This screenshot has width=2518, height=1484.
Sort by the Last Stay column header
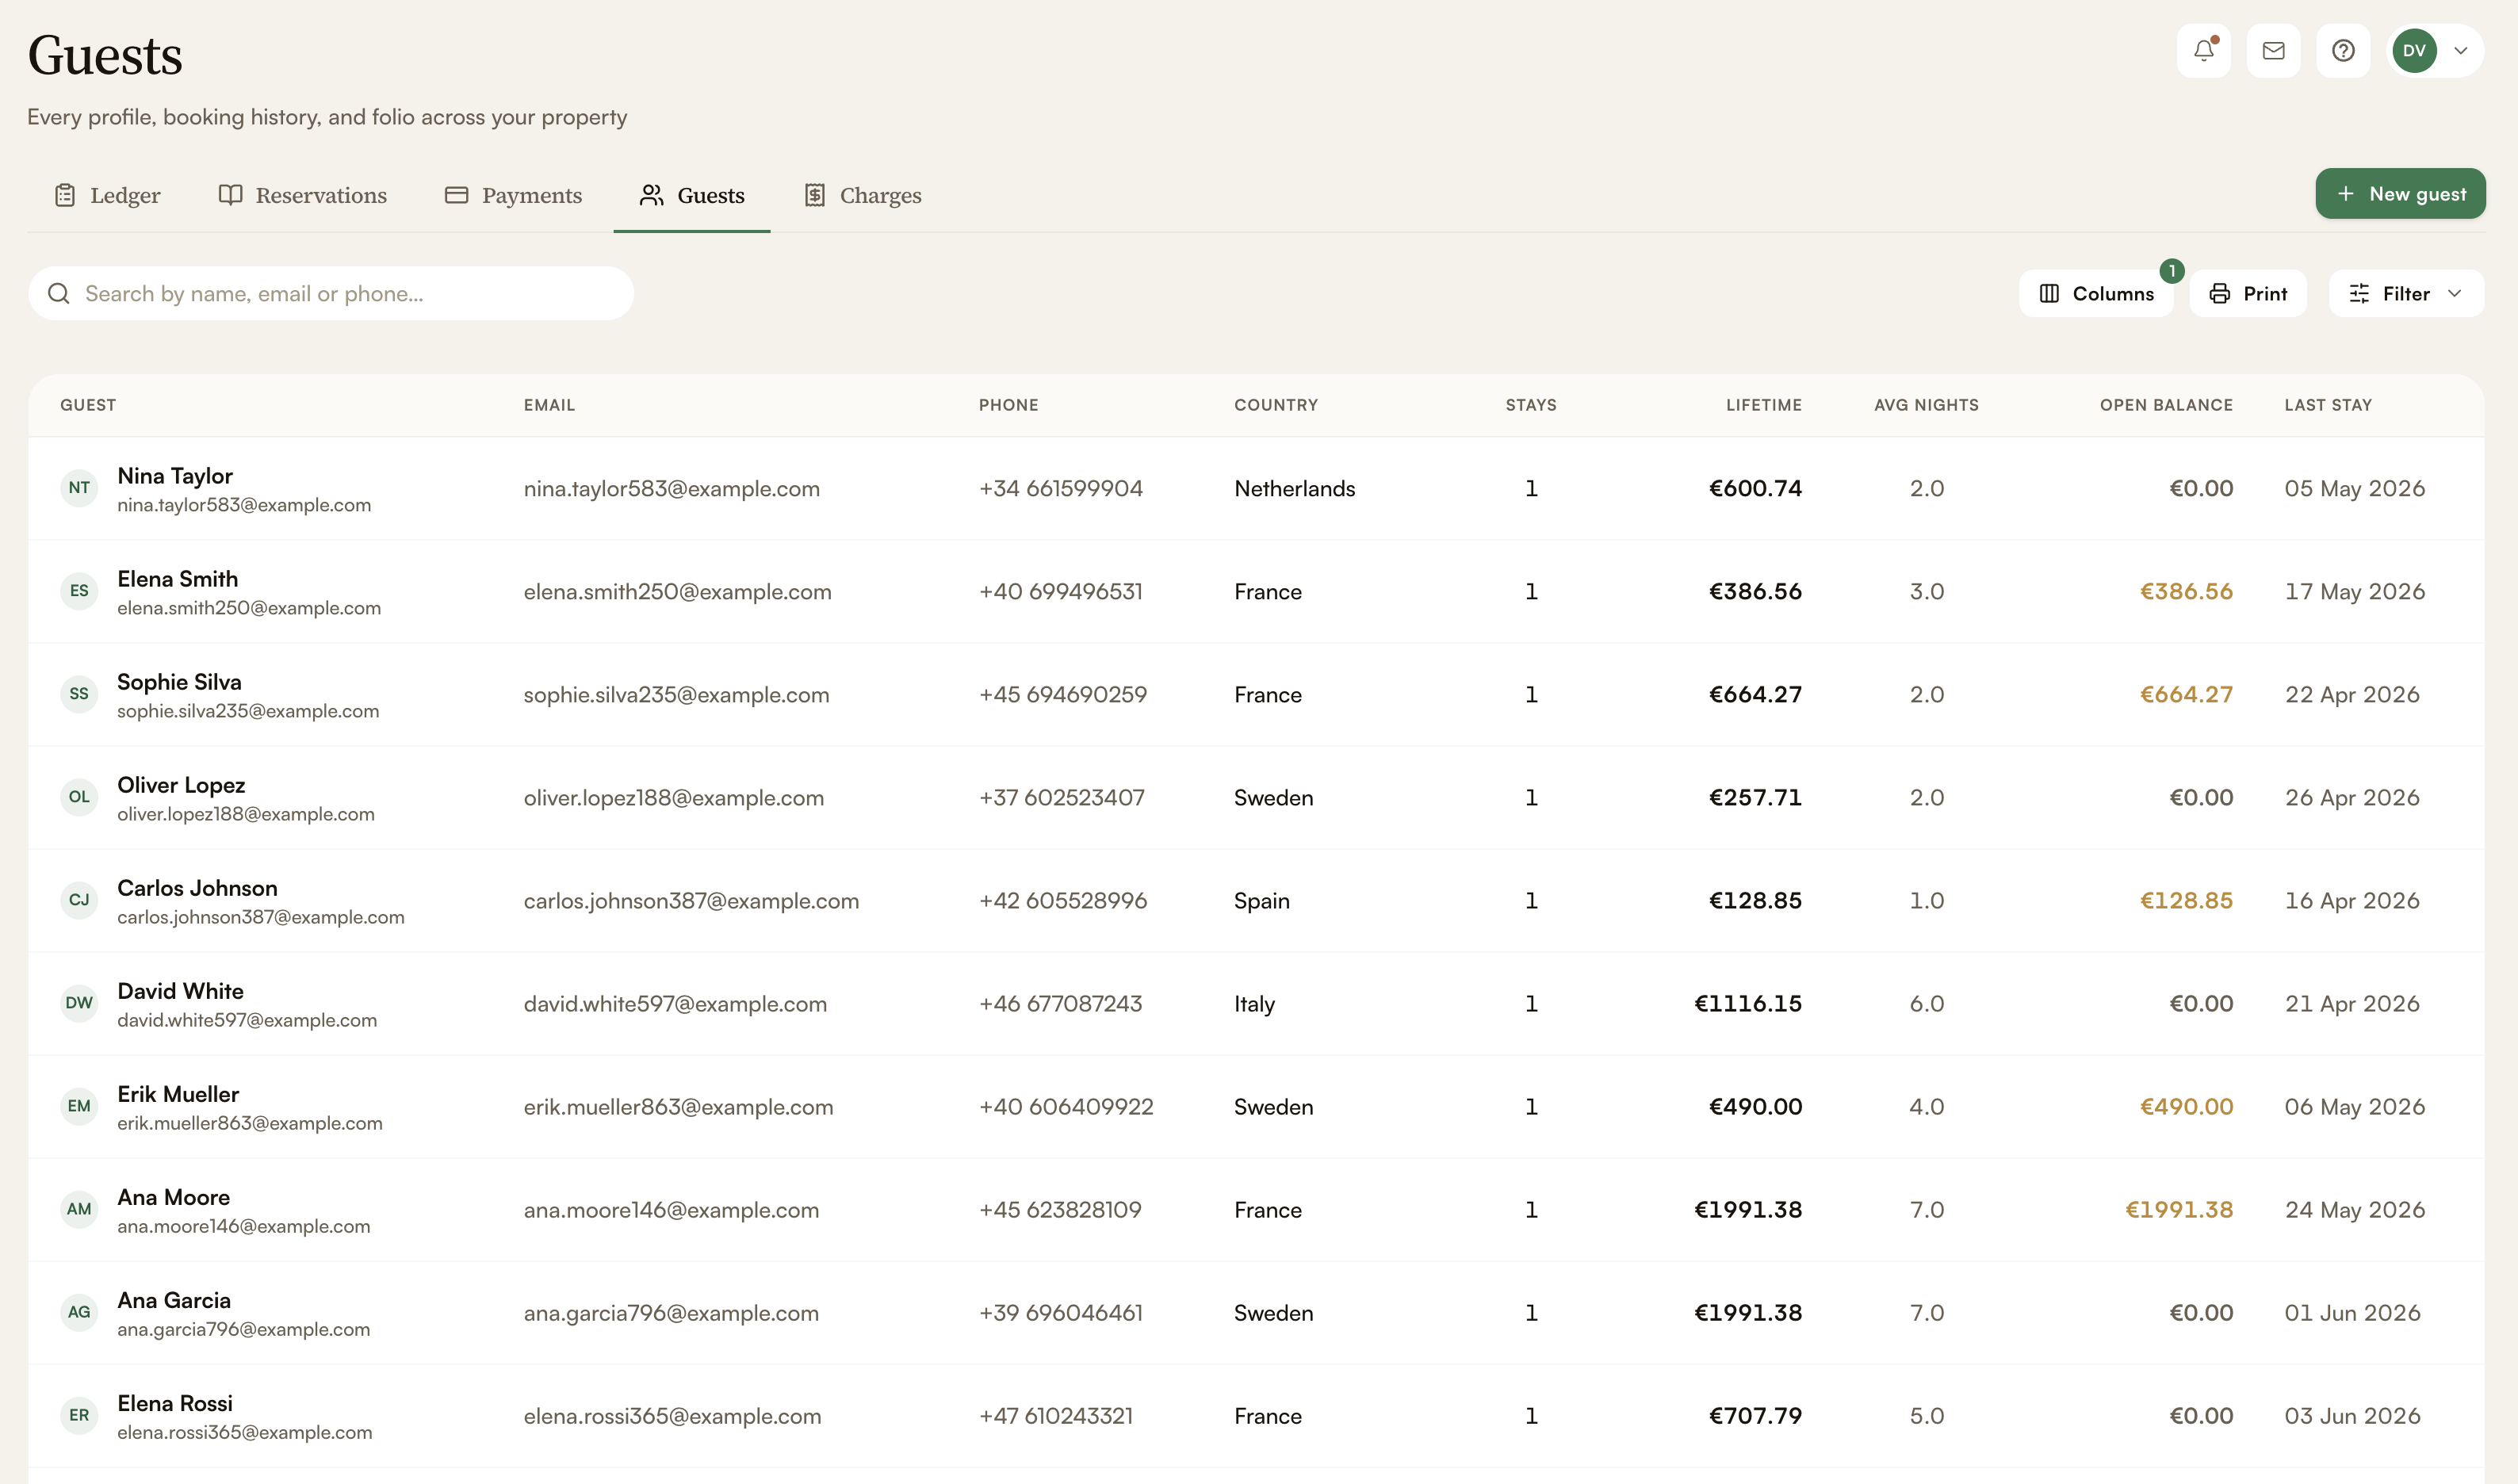coord(2328,405)
